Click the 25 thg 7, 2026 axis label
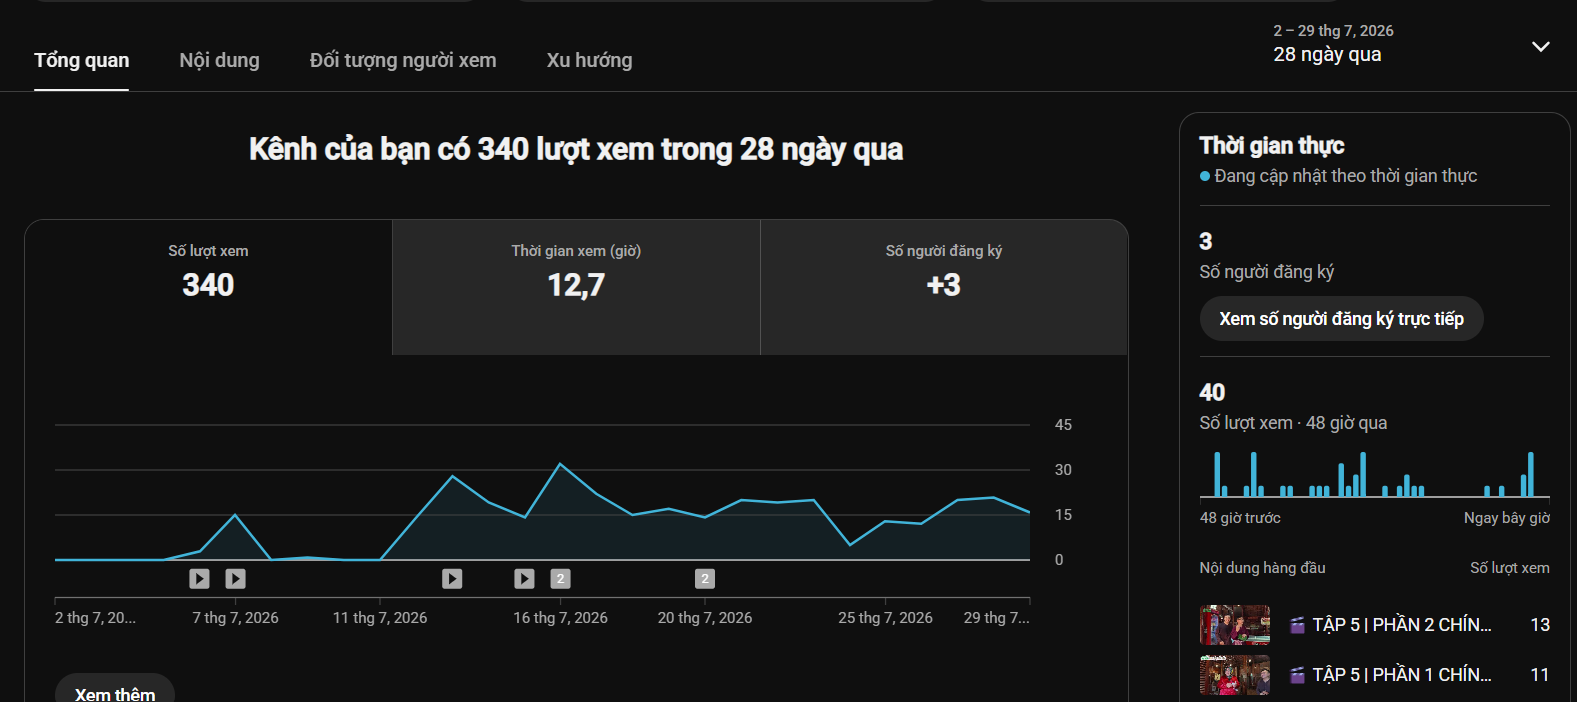The image size is (1577, 702). (885, 618)
